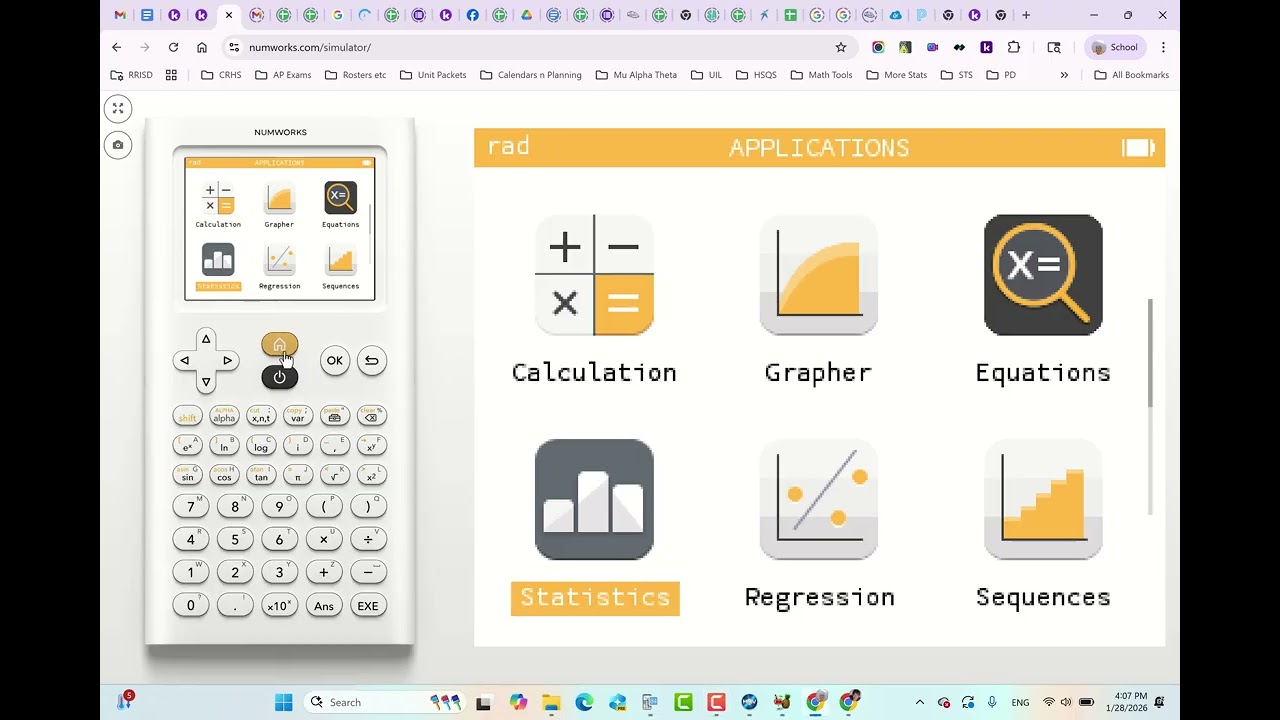Click the calculator backspace key
This screenshot has width=1280, height=720.
(371, 417)
